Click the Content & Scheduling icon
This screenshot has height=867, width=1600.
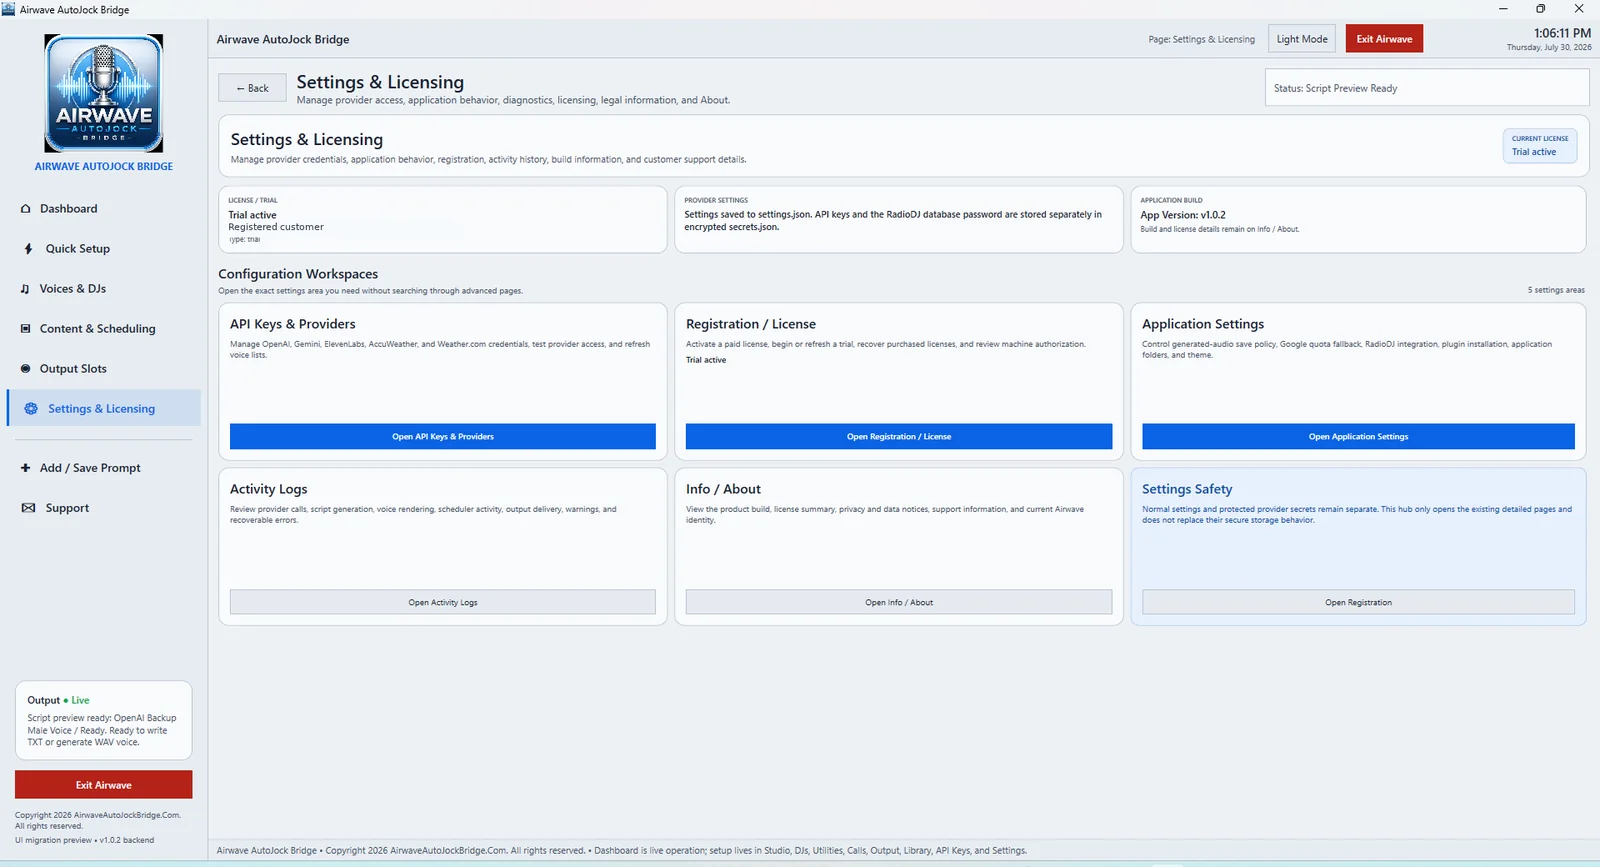tap(26, 329)
